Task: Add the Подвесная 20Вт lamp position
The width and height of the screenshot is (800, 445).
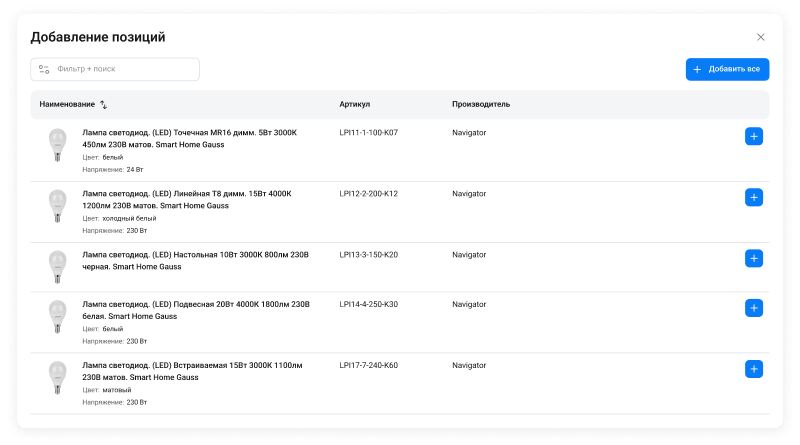Action: click(754, 308)
